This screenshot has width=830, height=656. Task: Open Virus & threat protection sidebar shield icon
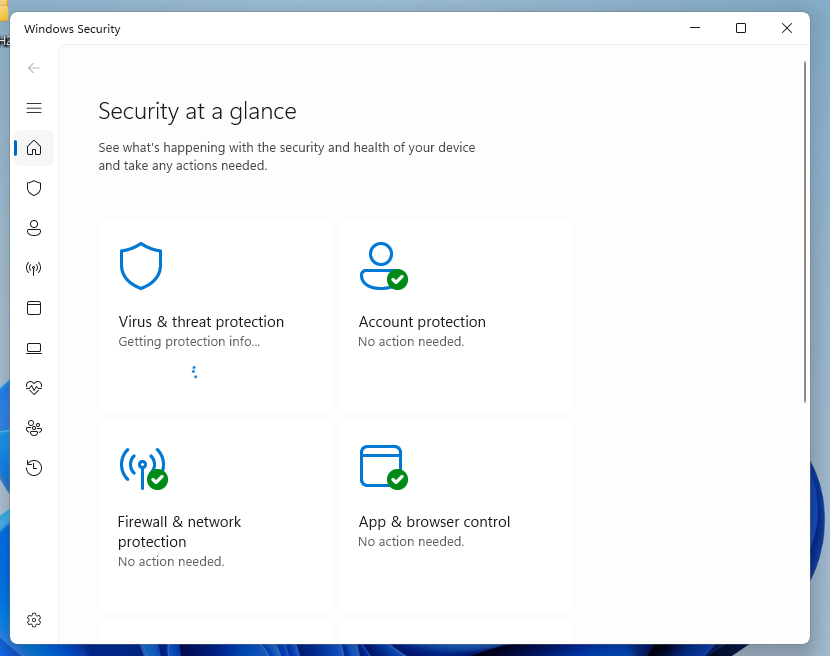click(x=34, y=188)
